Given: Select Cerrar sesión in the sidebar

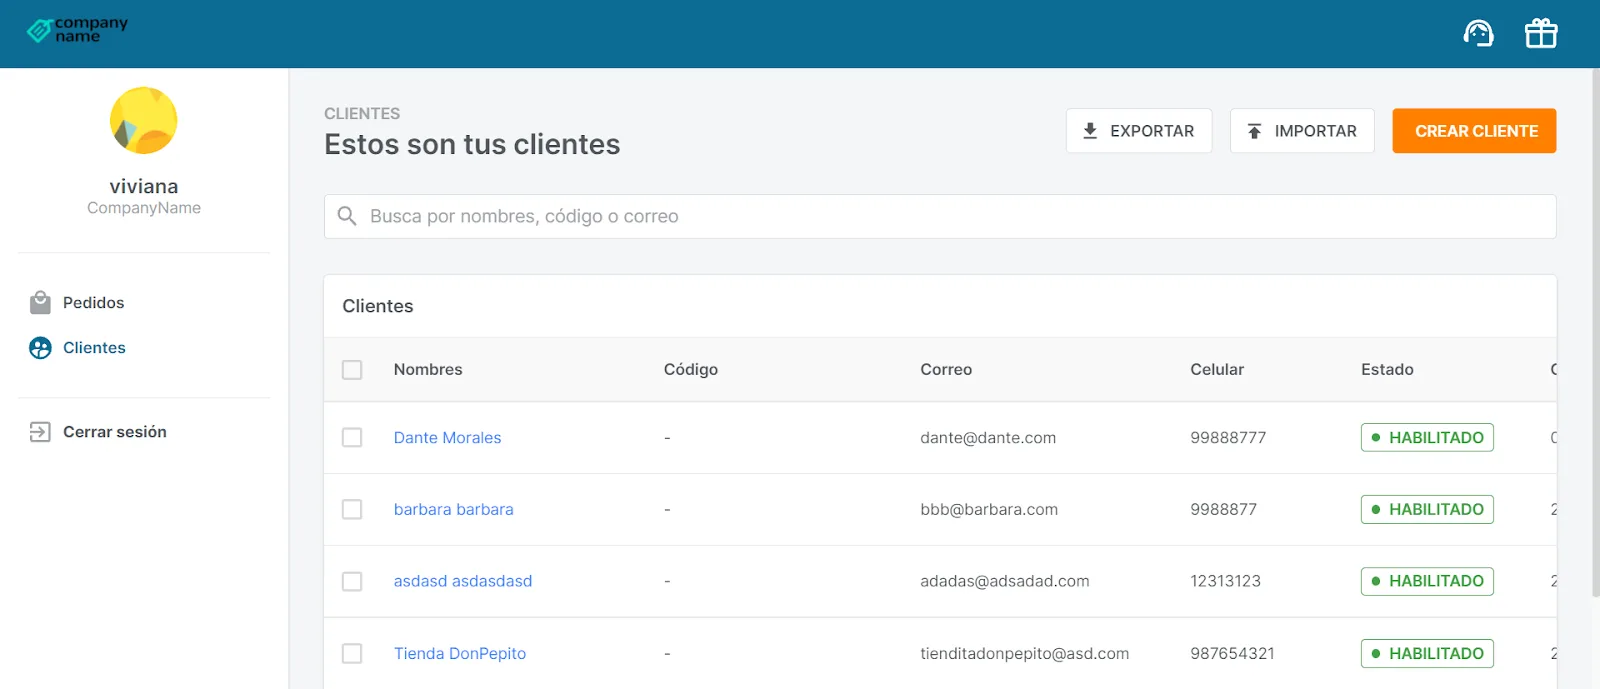Looking at the screenshot, I should [115, 432].
